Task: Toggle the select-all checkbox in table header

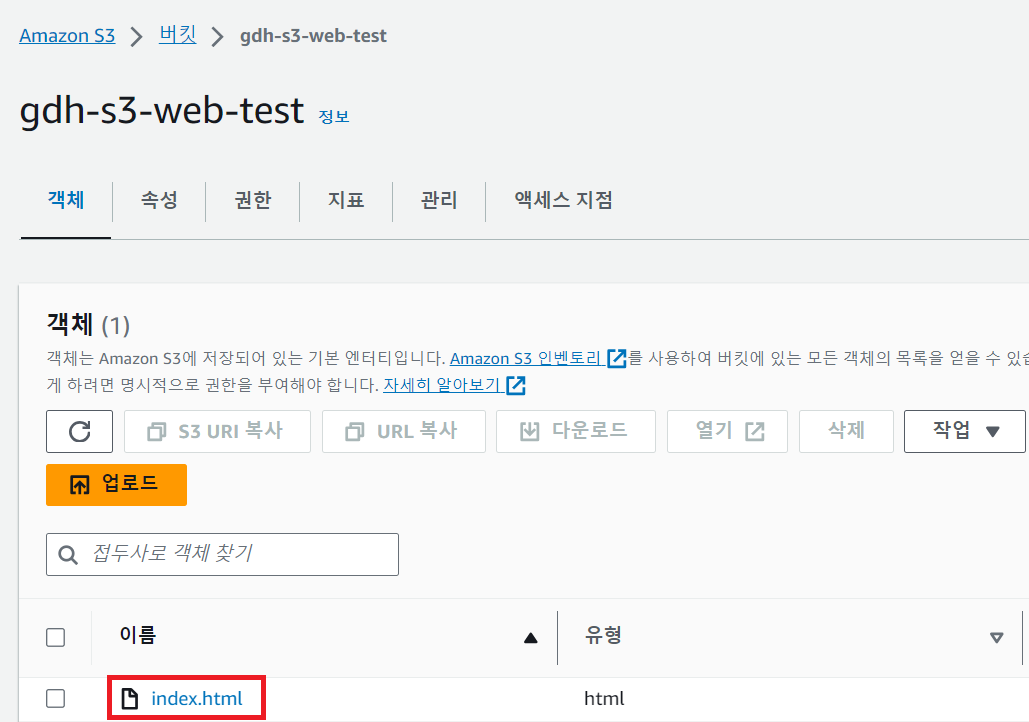Action: tap(56, 637)
